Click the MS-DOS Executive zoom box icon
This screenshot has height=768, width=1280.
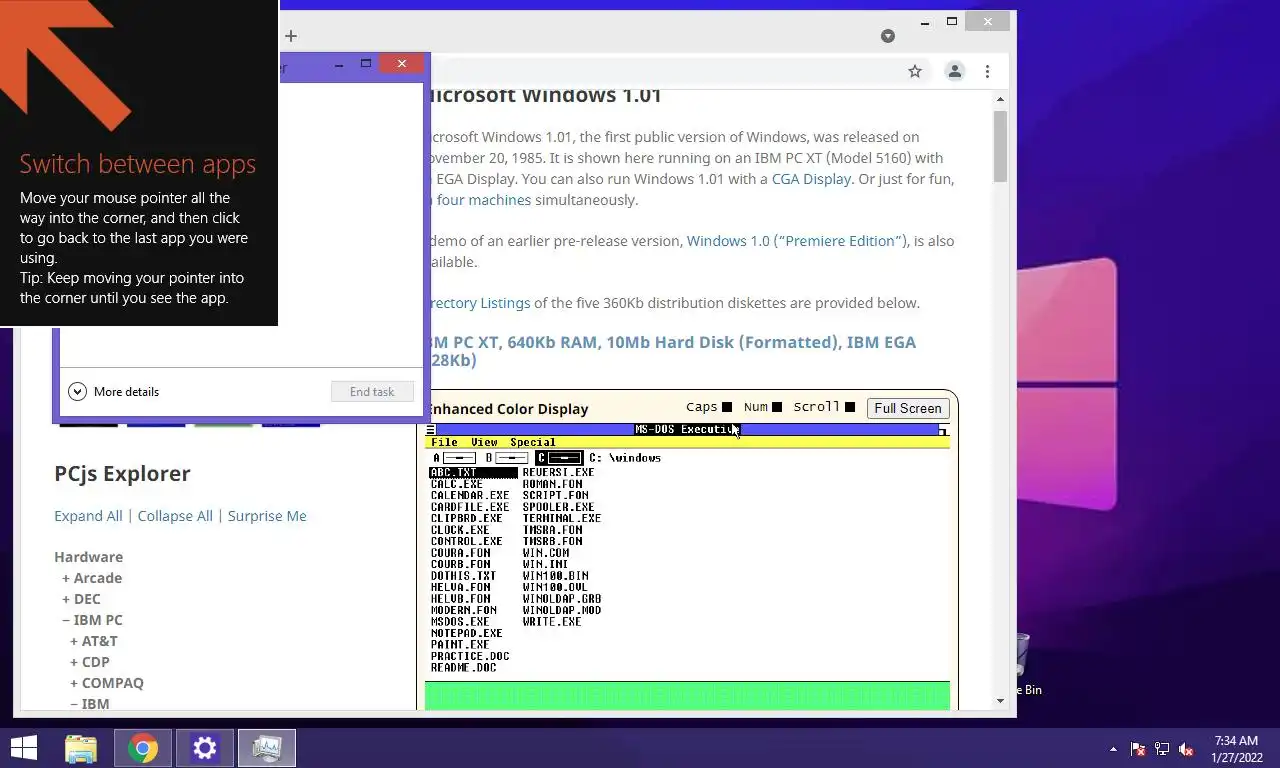tap(944, 430)
